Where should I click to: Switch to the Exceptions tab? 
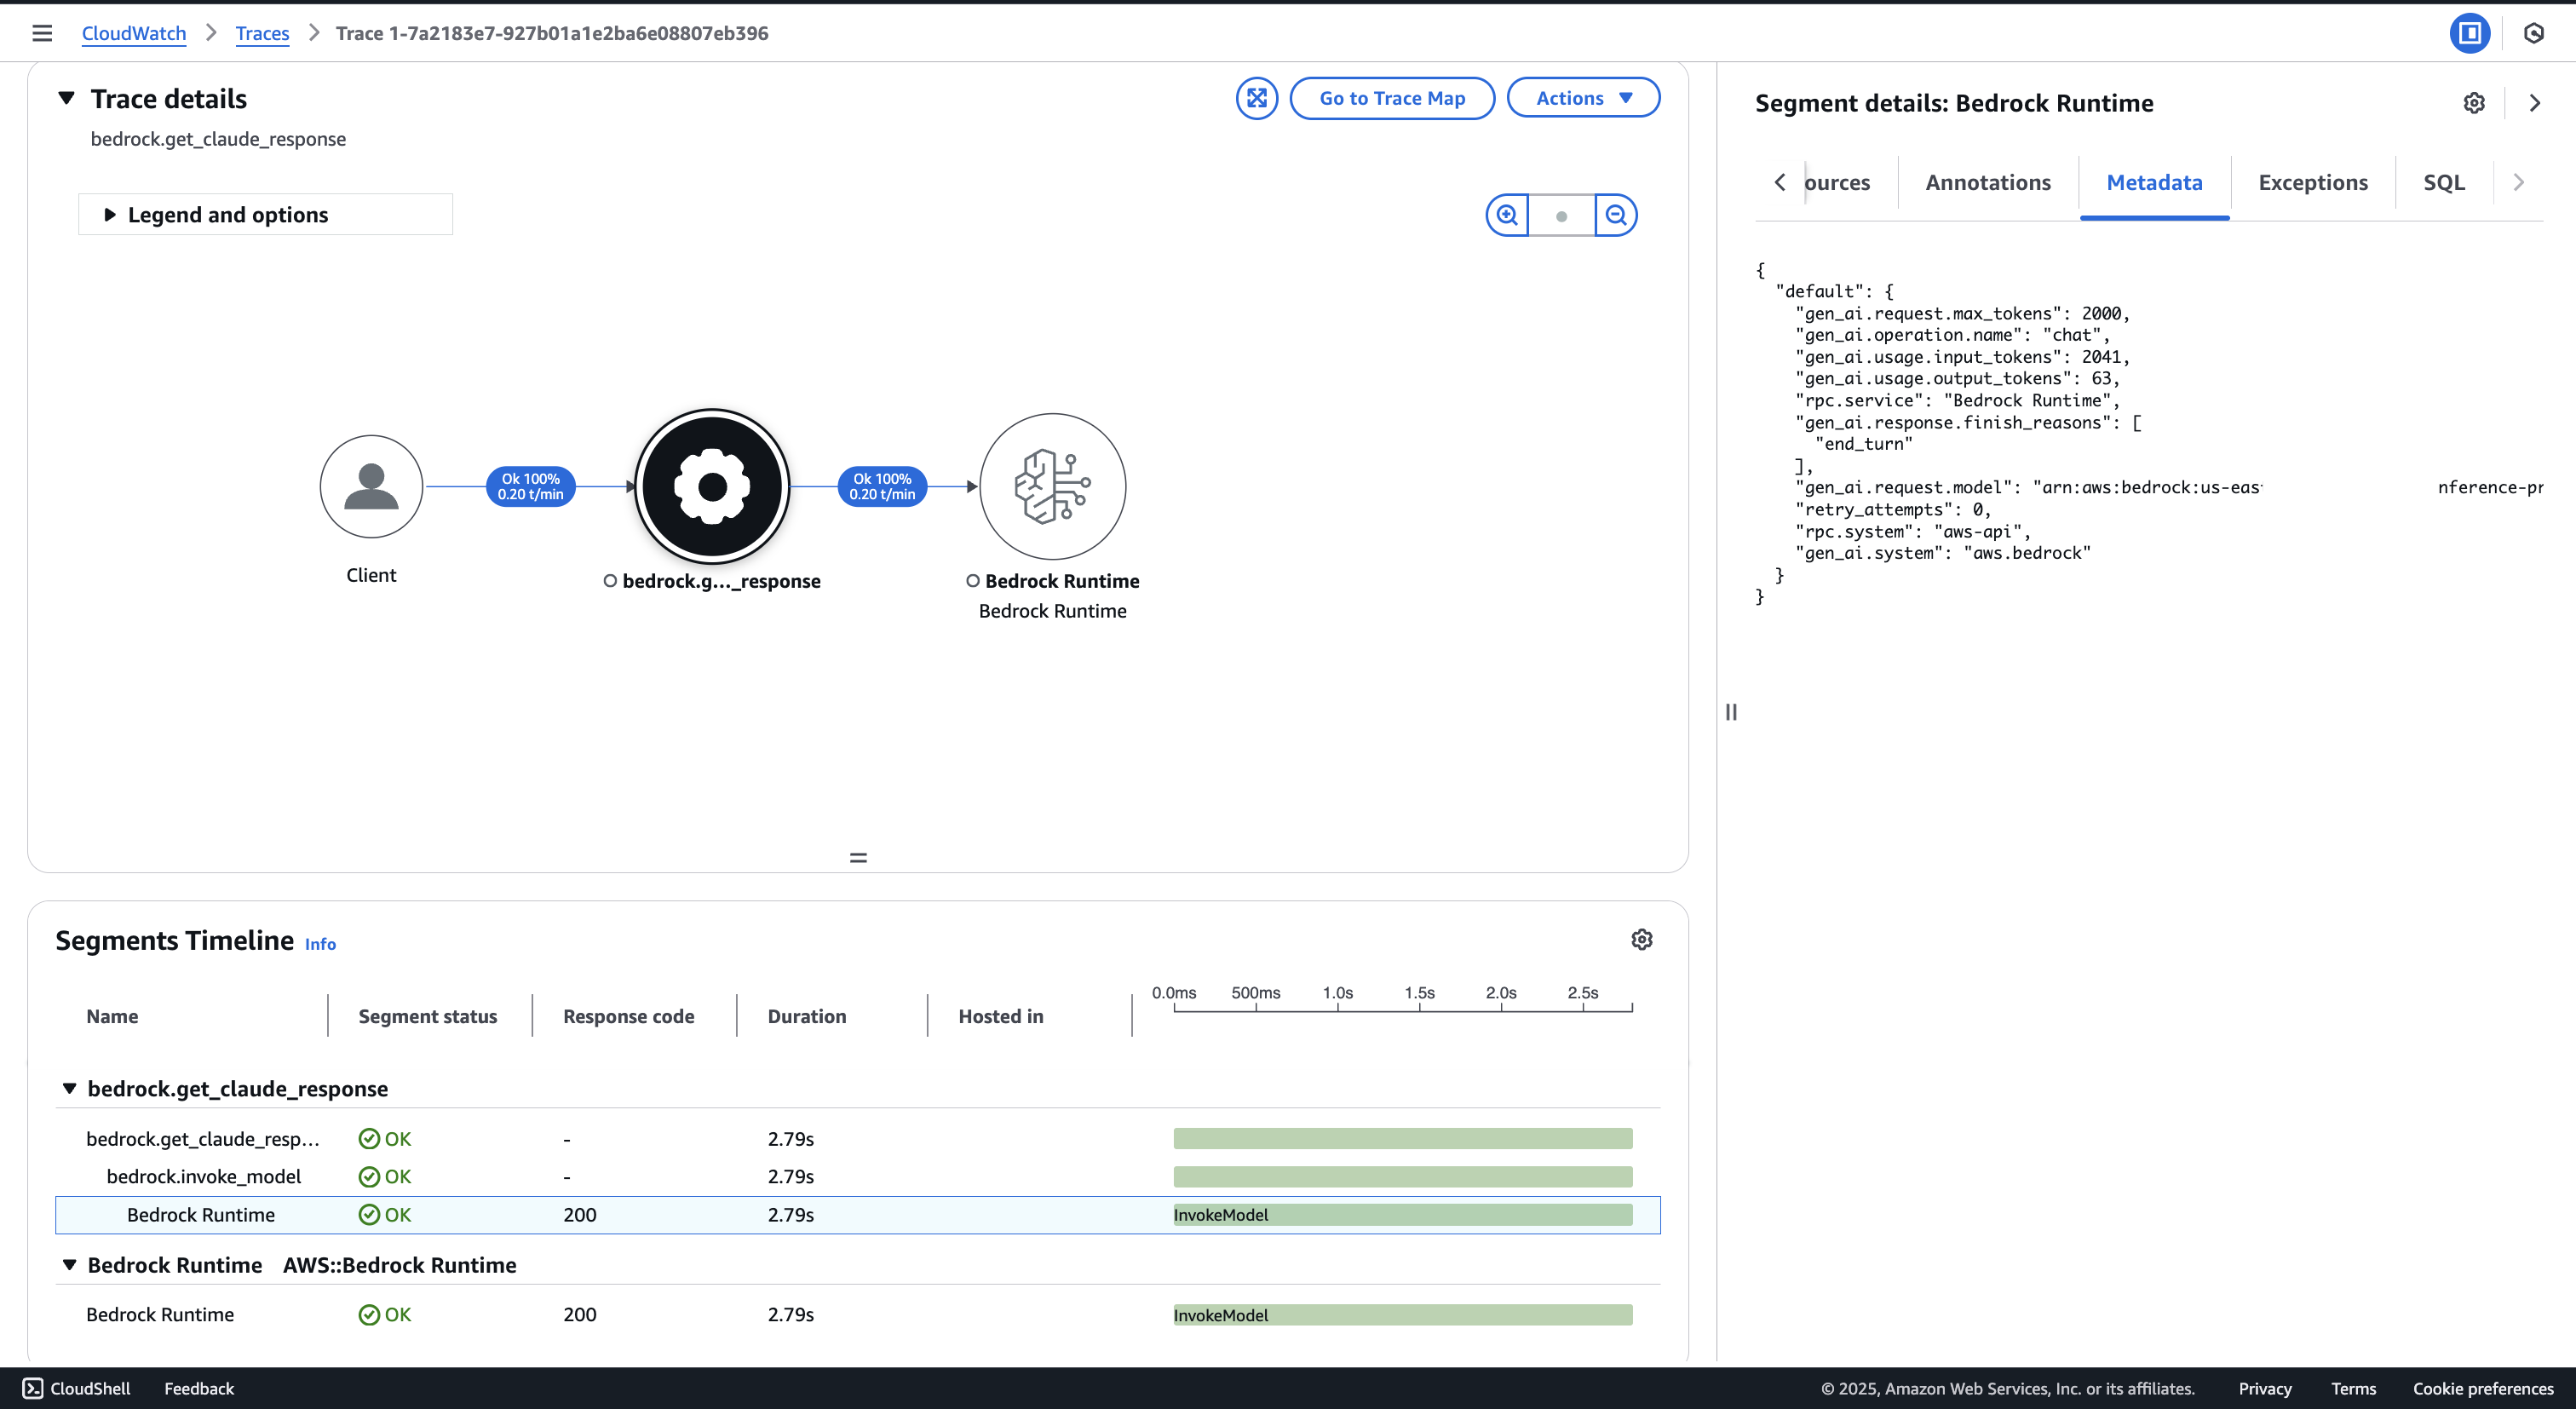(x=2312, y=182)
